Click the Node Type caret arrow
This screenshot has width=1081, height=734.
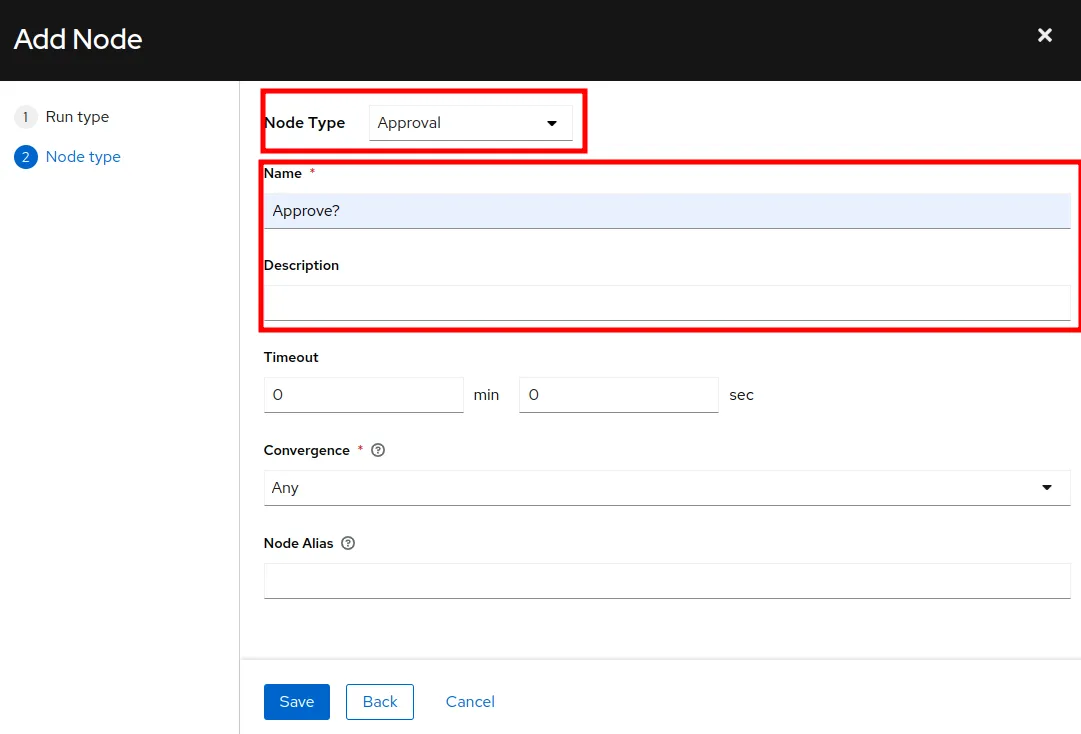(551, 124)
